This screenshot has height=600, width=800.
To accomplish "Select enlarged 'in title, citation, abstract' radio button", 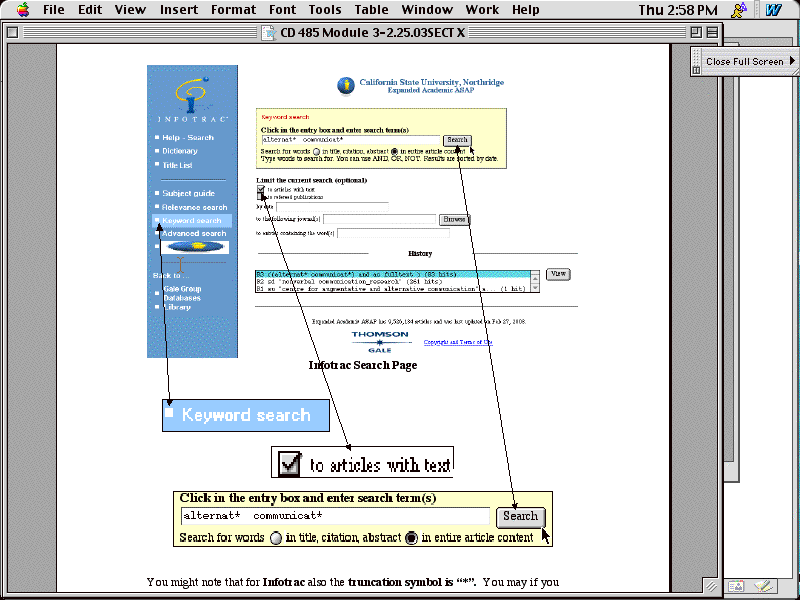I will pos(276,538).
